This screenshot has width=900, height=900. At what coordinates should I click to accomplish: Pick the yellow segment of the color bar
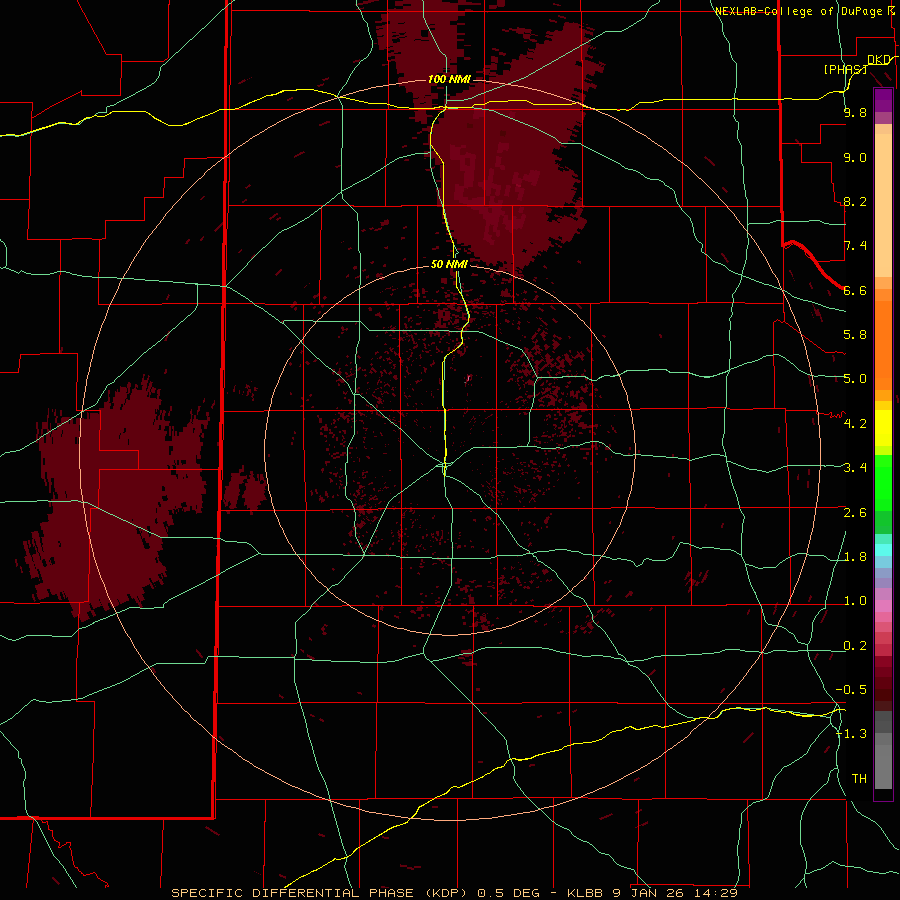(883, 428)
